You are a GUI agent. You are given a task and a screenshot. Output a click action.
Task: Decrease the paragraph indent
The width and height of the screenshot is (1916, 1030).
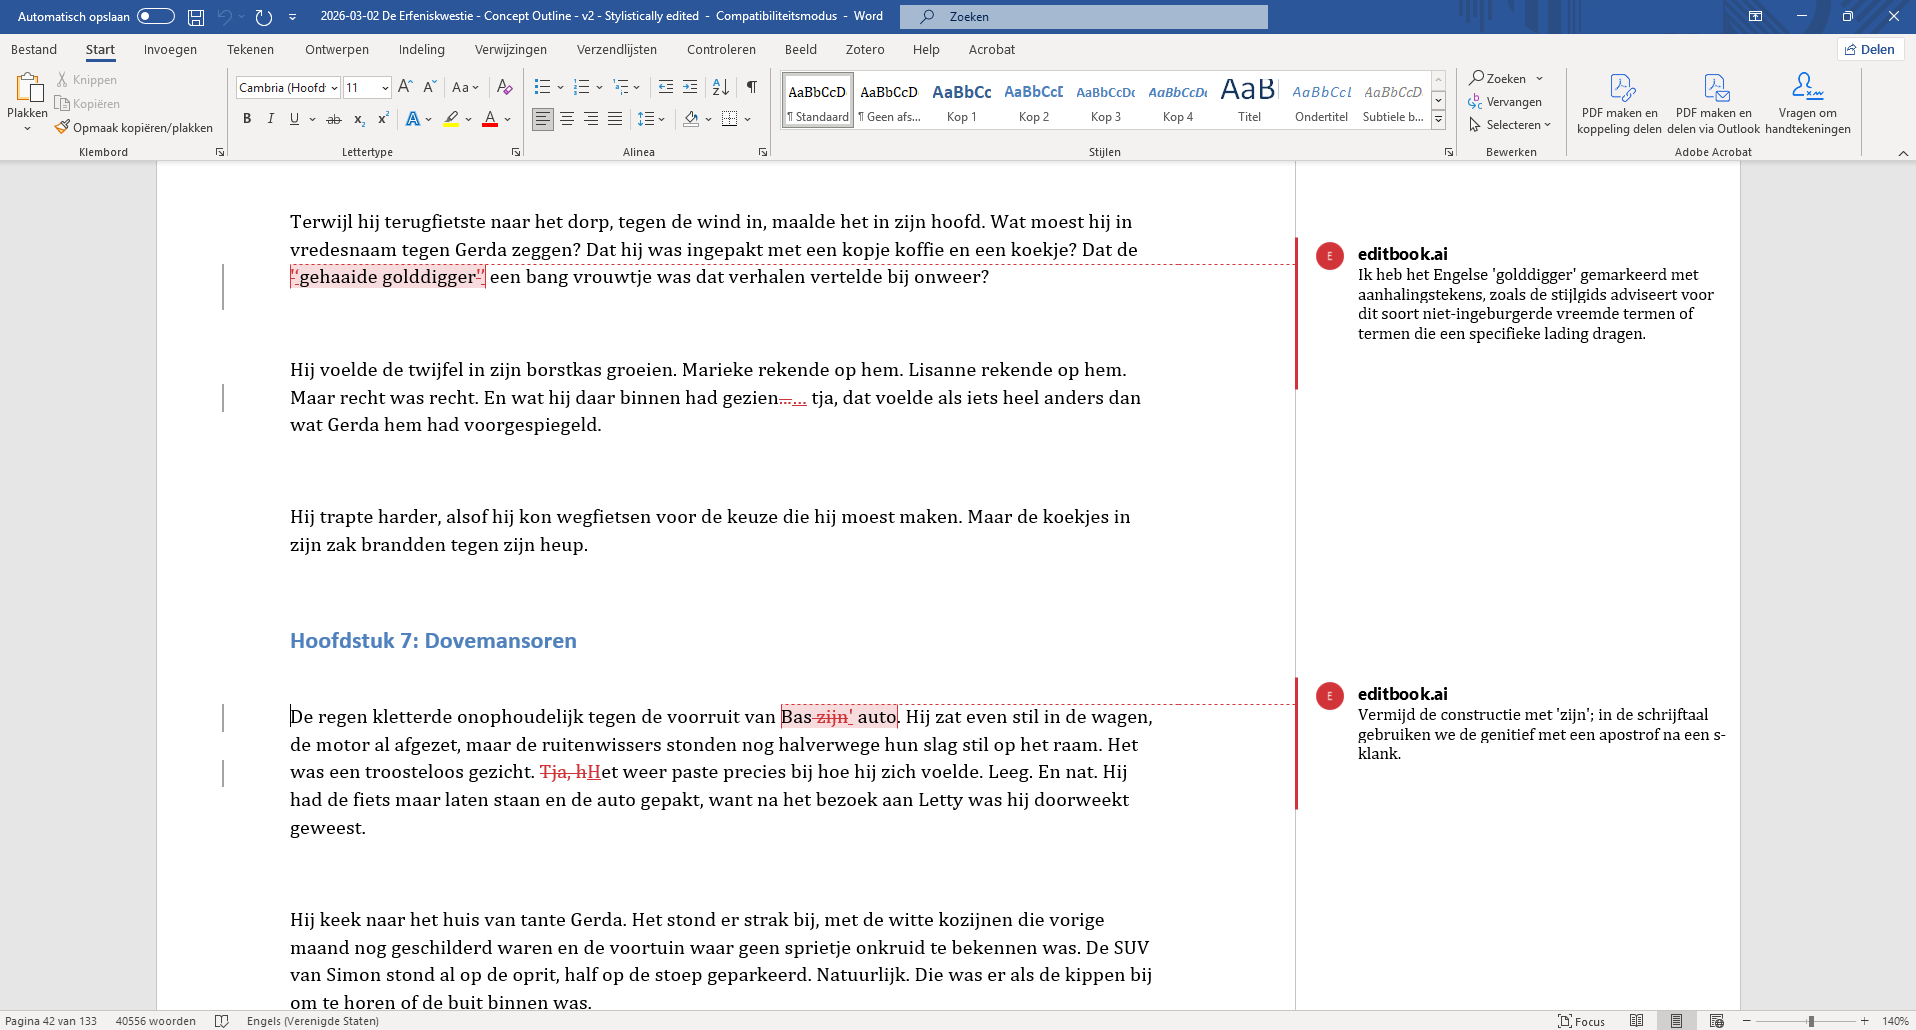(666, 88)
